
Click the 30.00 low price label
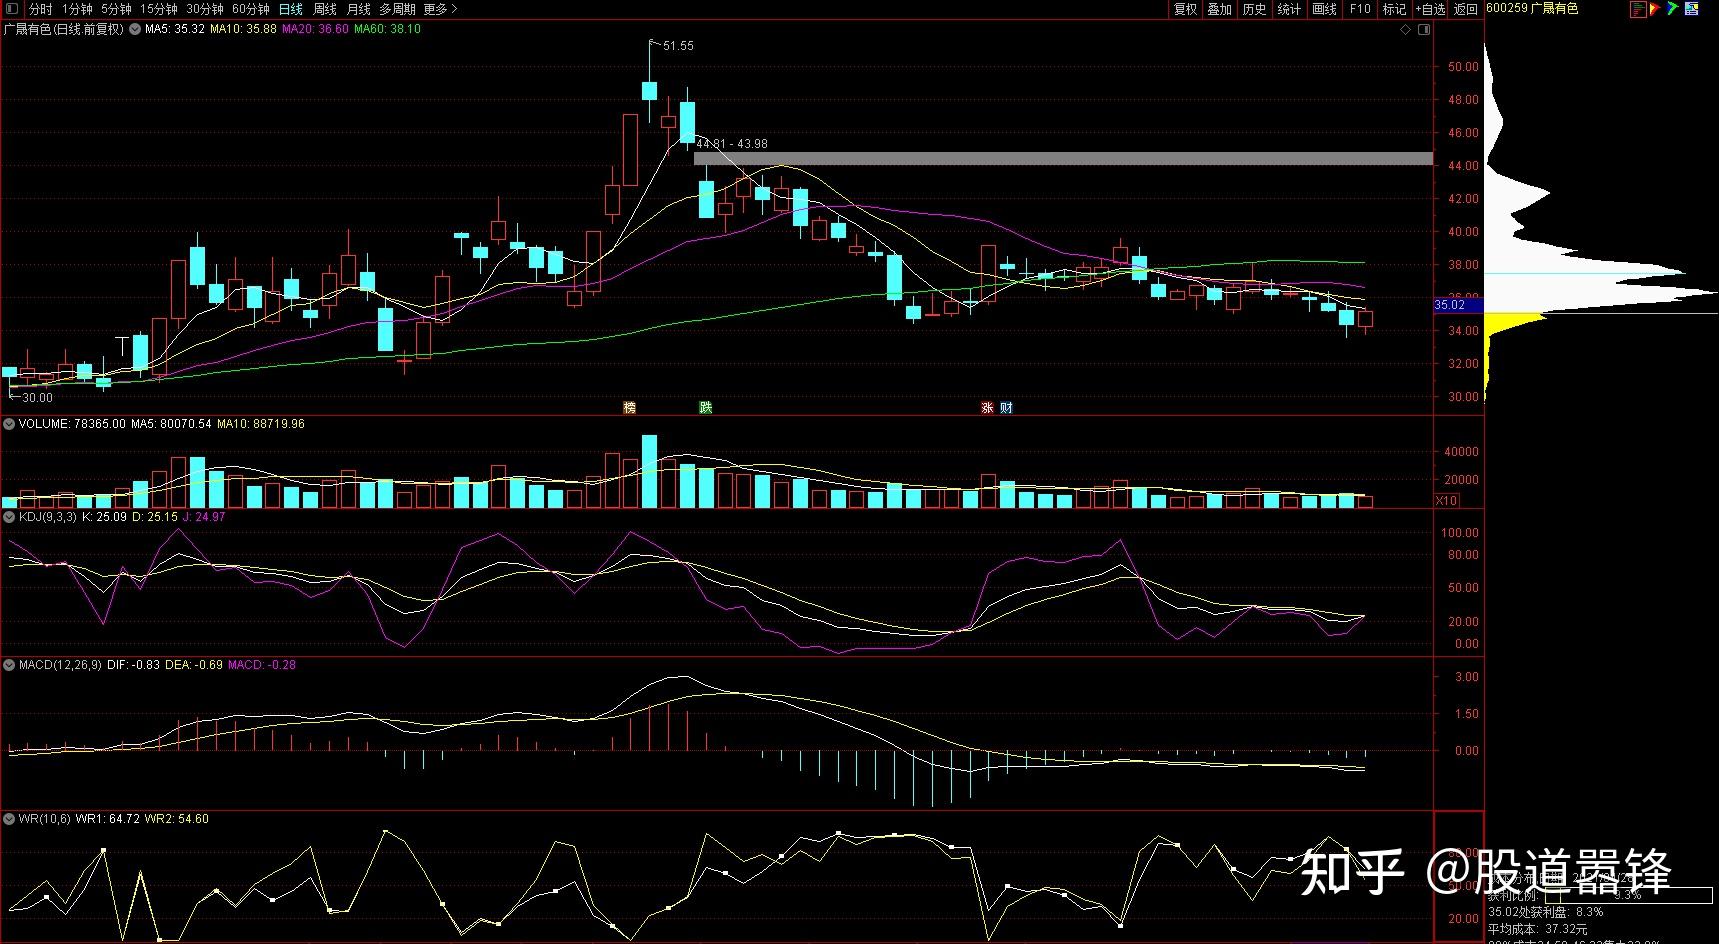pyautogui.click(x=36, y=397)
